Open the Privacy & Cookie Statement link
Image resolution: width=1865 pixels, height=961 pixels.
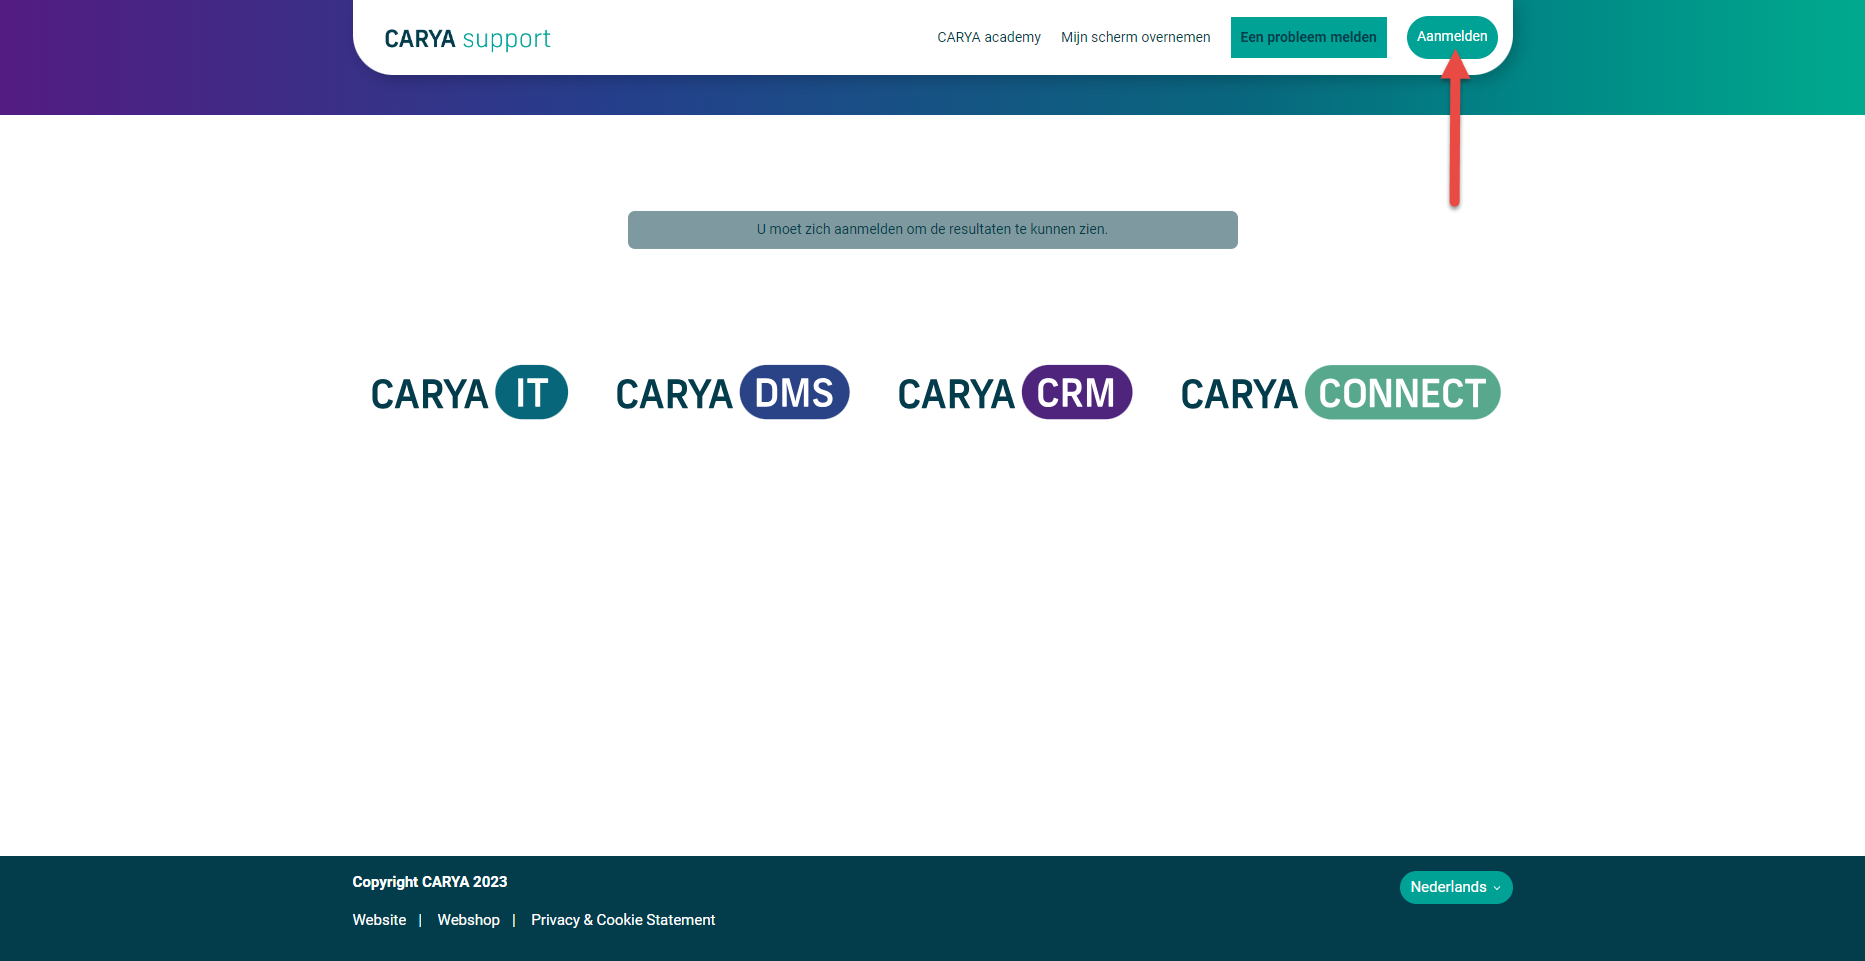[623, 920]
